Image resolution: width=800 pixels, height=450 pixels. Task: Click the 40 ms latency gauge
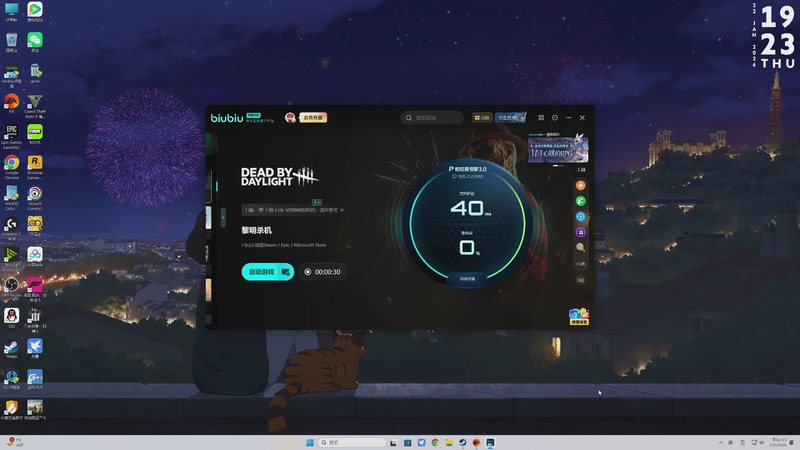pyautogui.click(x=467, y=224)
